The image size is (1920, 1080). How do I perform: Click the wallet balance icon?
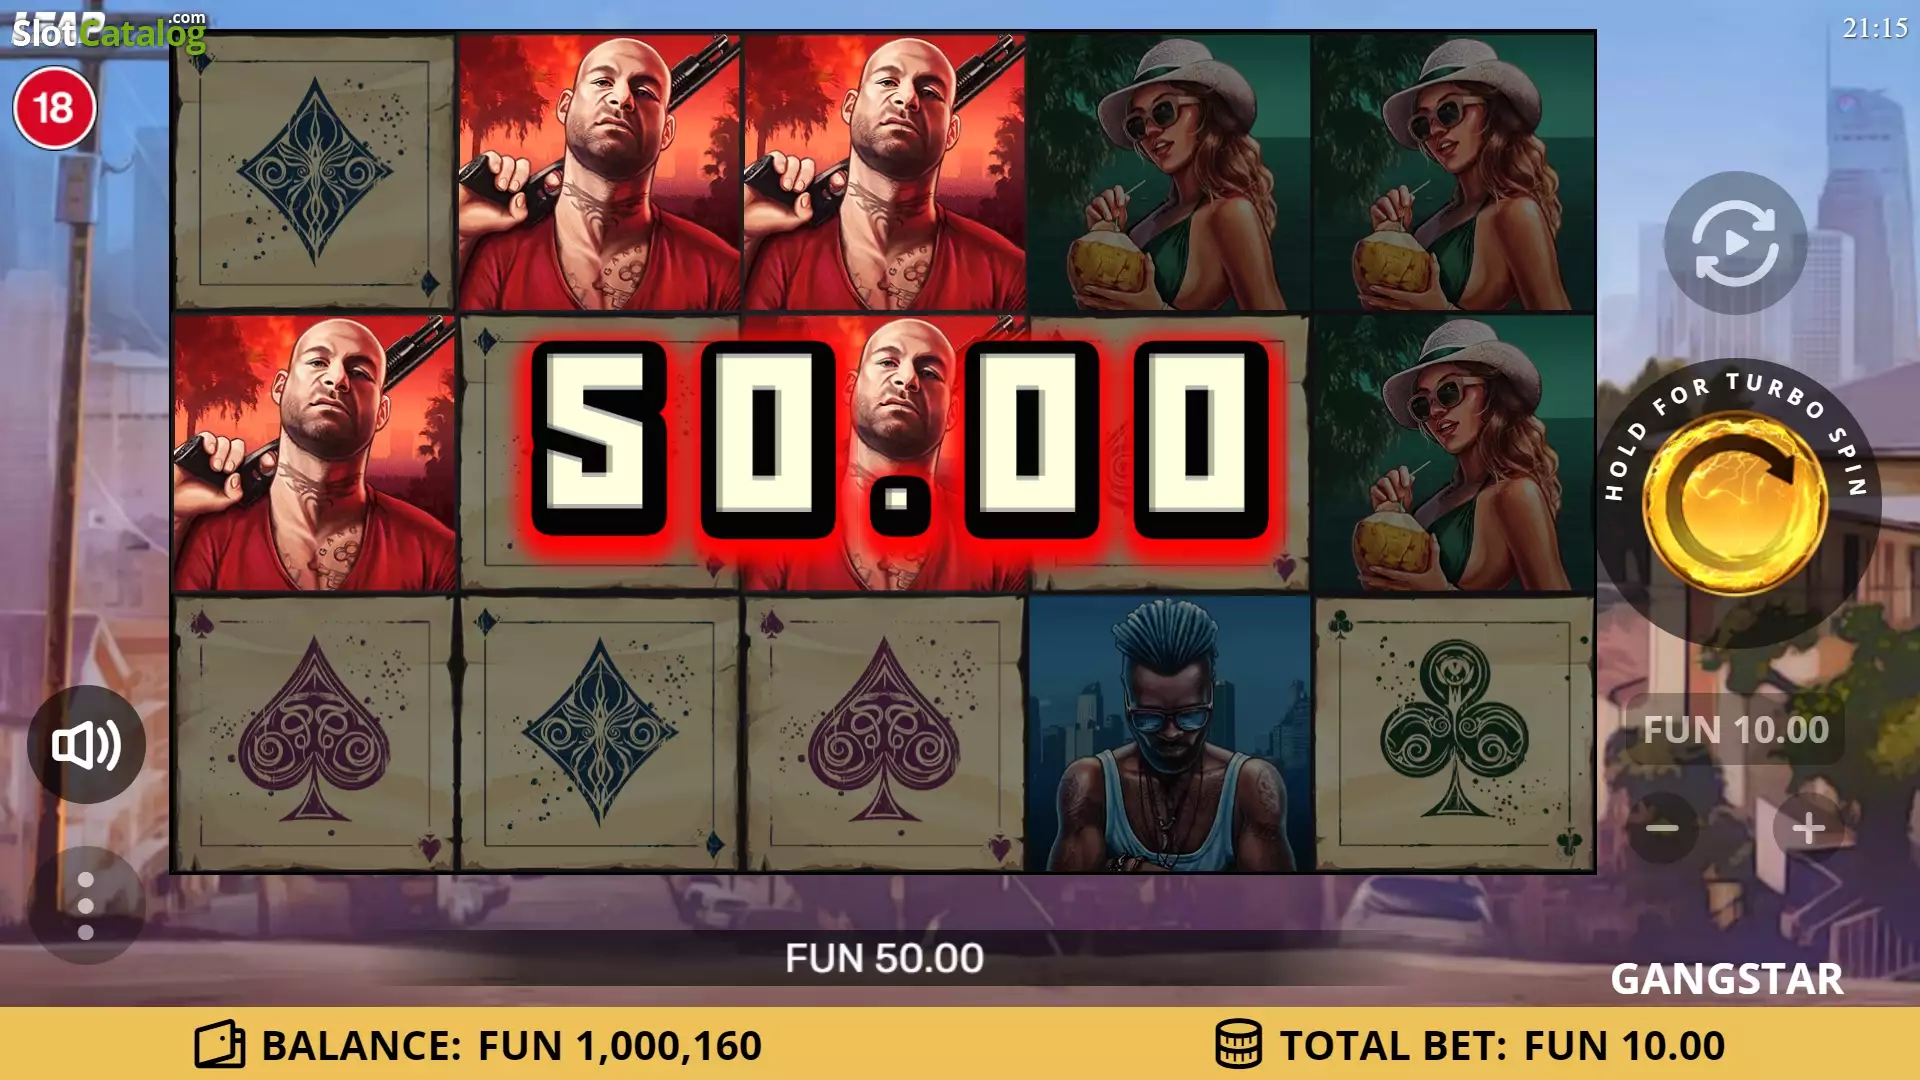click(x=220, y=1045)
